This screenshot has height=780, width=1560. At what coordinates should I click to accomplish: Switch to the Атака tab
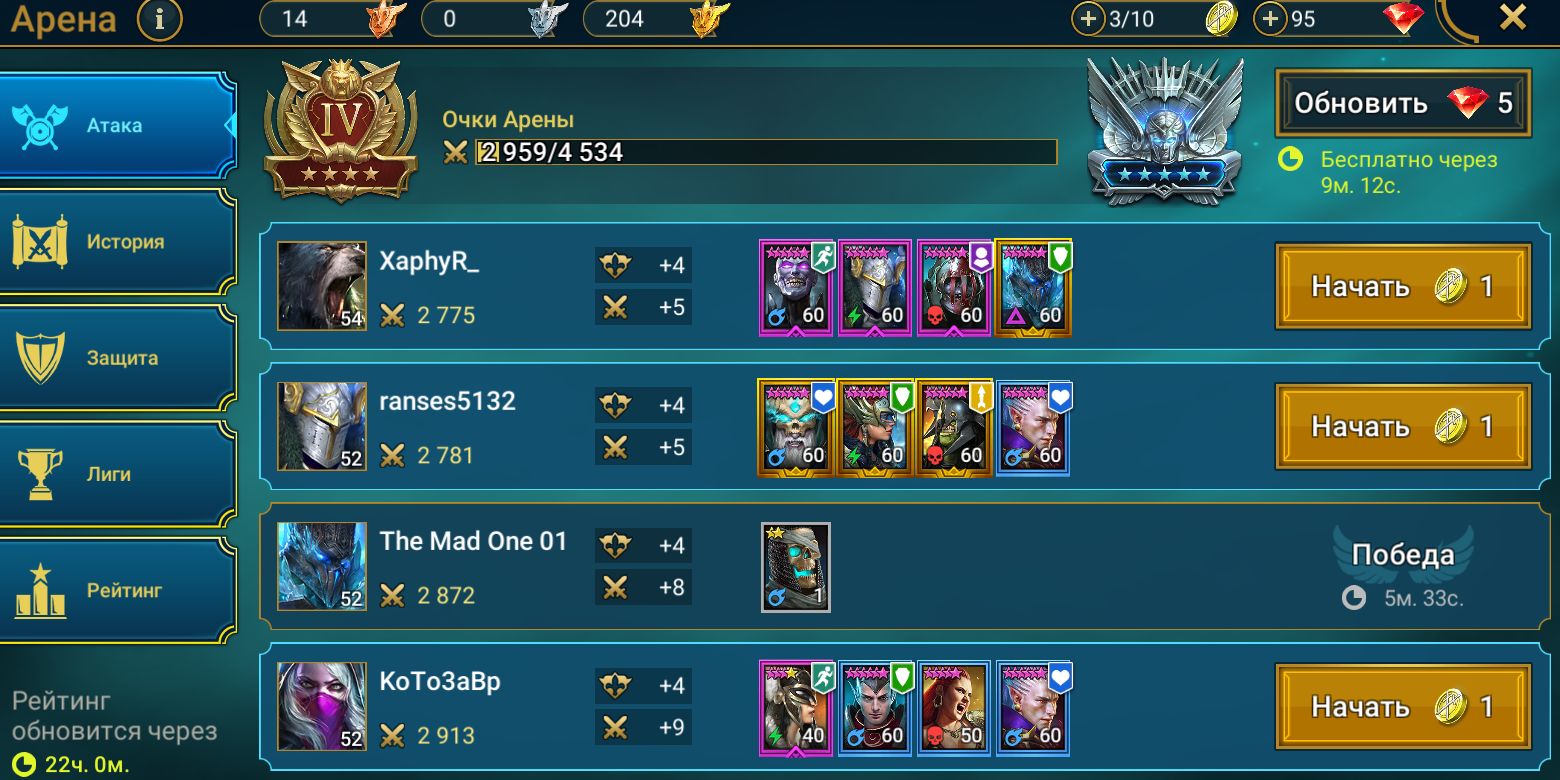coord(118,126)
